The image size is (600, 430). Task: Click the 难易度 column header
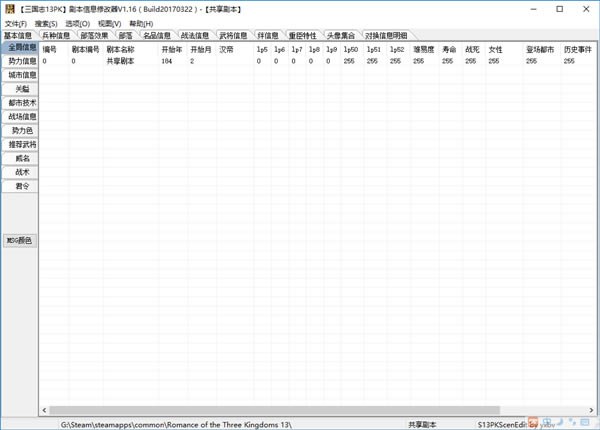coord(424,48)
